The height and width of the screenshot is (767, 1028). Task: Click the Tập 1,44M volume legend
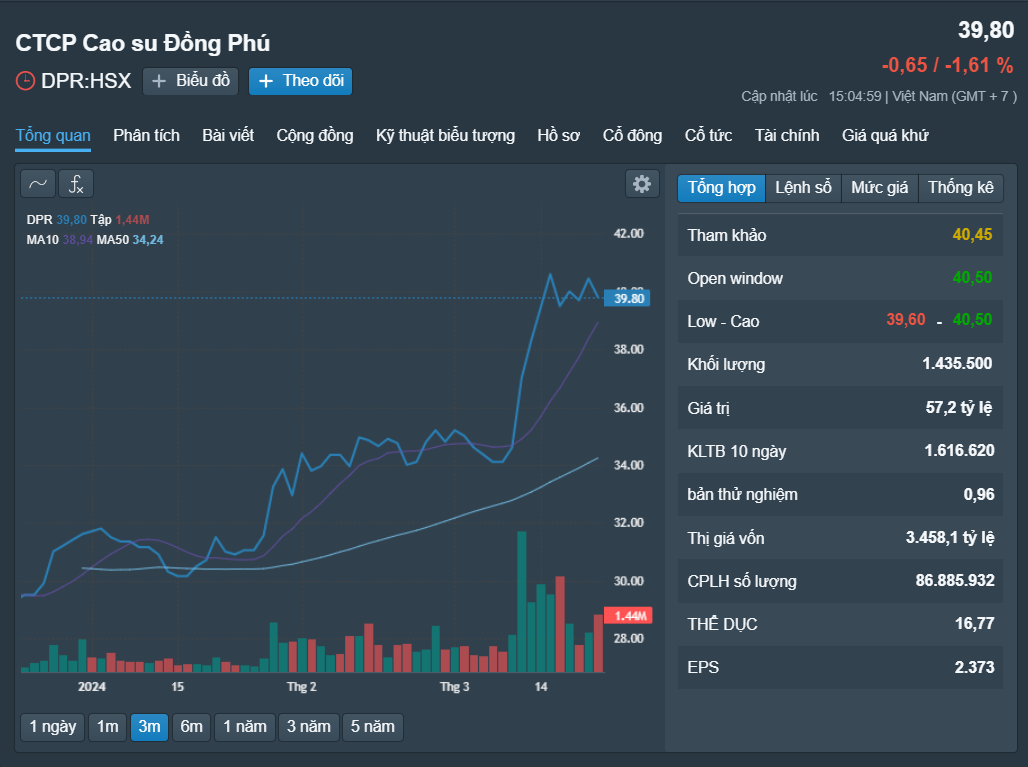[120, 220]
